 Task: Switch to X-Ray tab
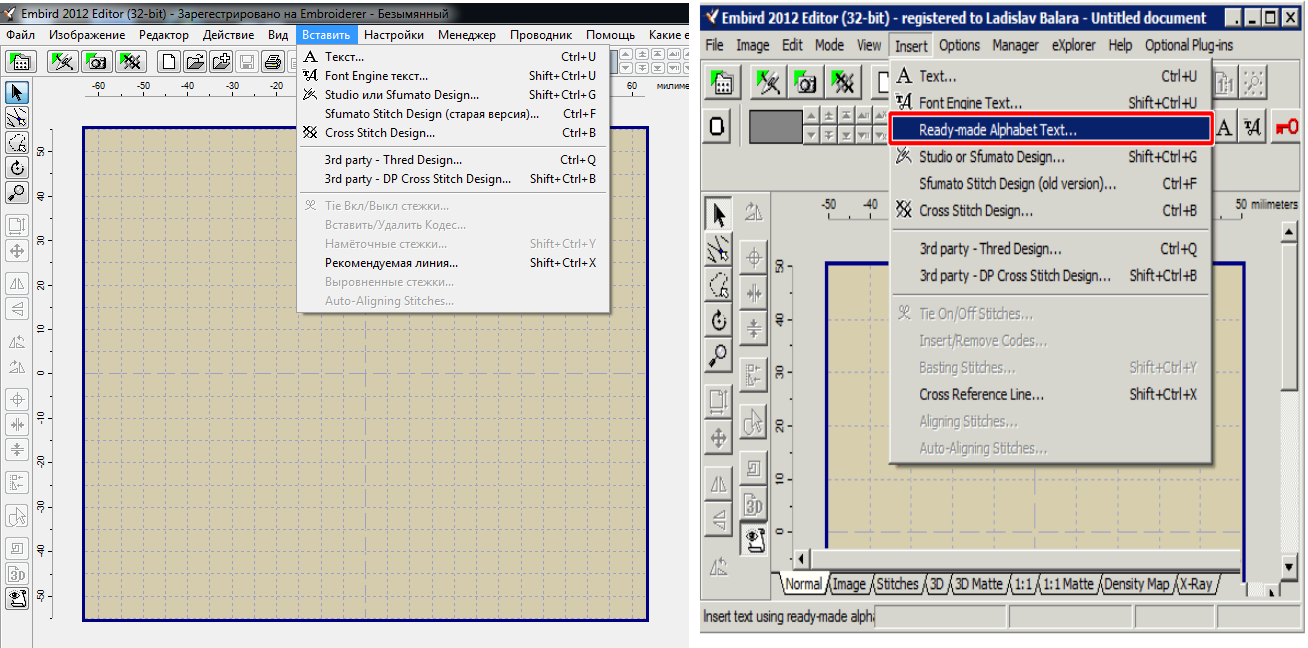coord(1196,585)
